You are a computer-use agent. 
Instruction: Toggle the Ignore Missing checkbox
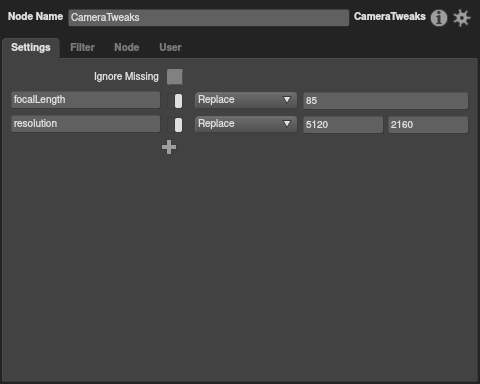(x=175, y=77)
